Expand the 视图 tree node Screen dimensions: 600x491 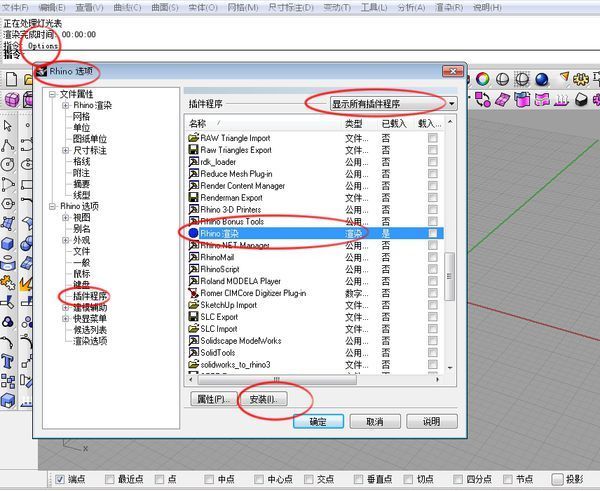point(65,217)
